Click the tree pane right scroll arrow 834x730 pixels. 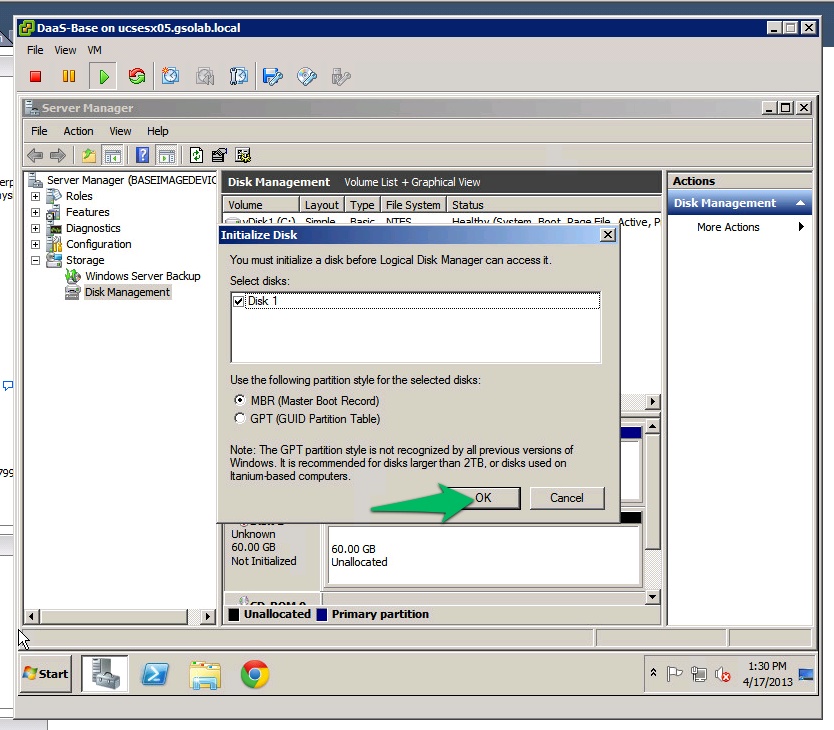coord(207,617)
